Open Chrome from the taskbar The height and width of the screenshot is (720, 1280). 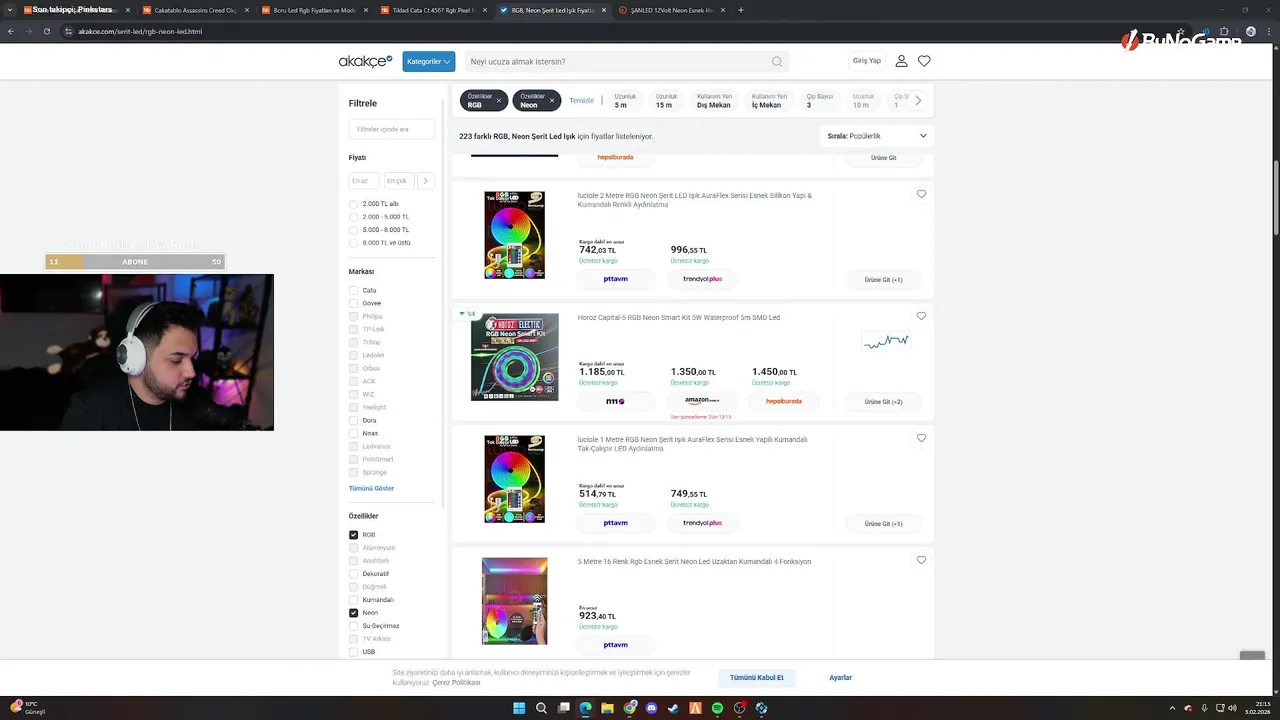point(630,708)
